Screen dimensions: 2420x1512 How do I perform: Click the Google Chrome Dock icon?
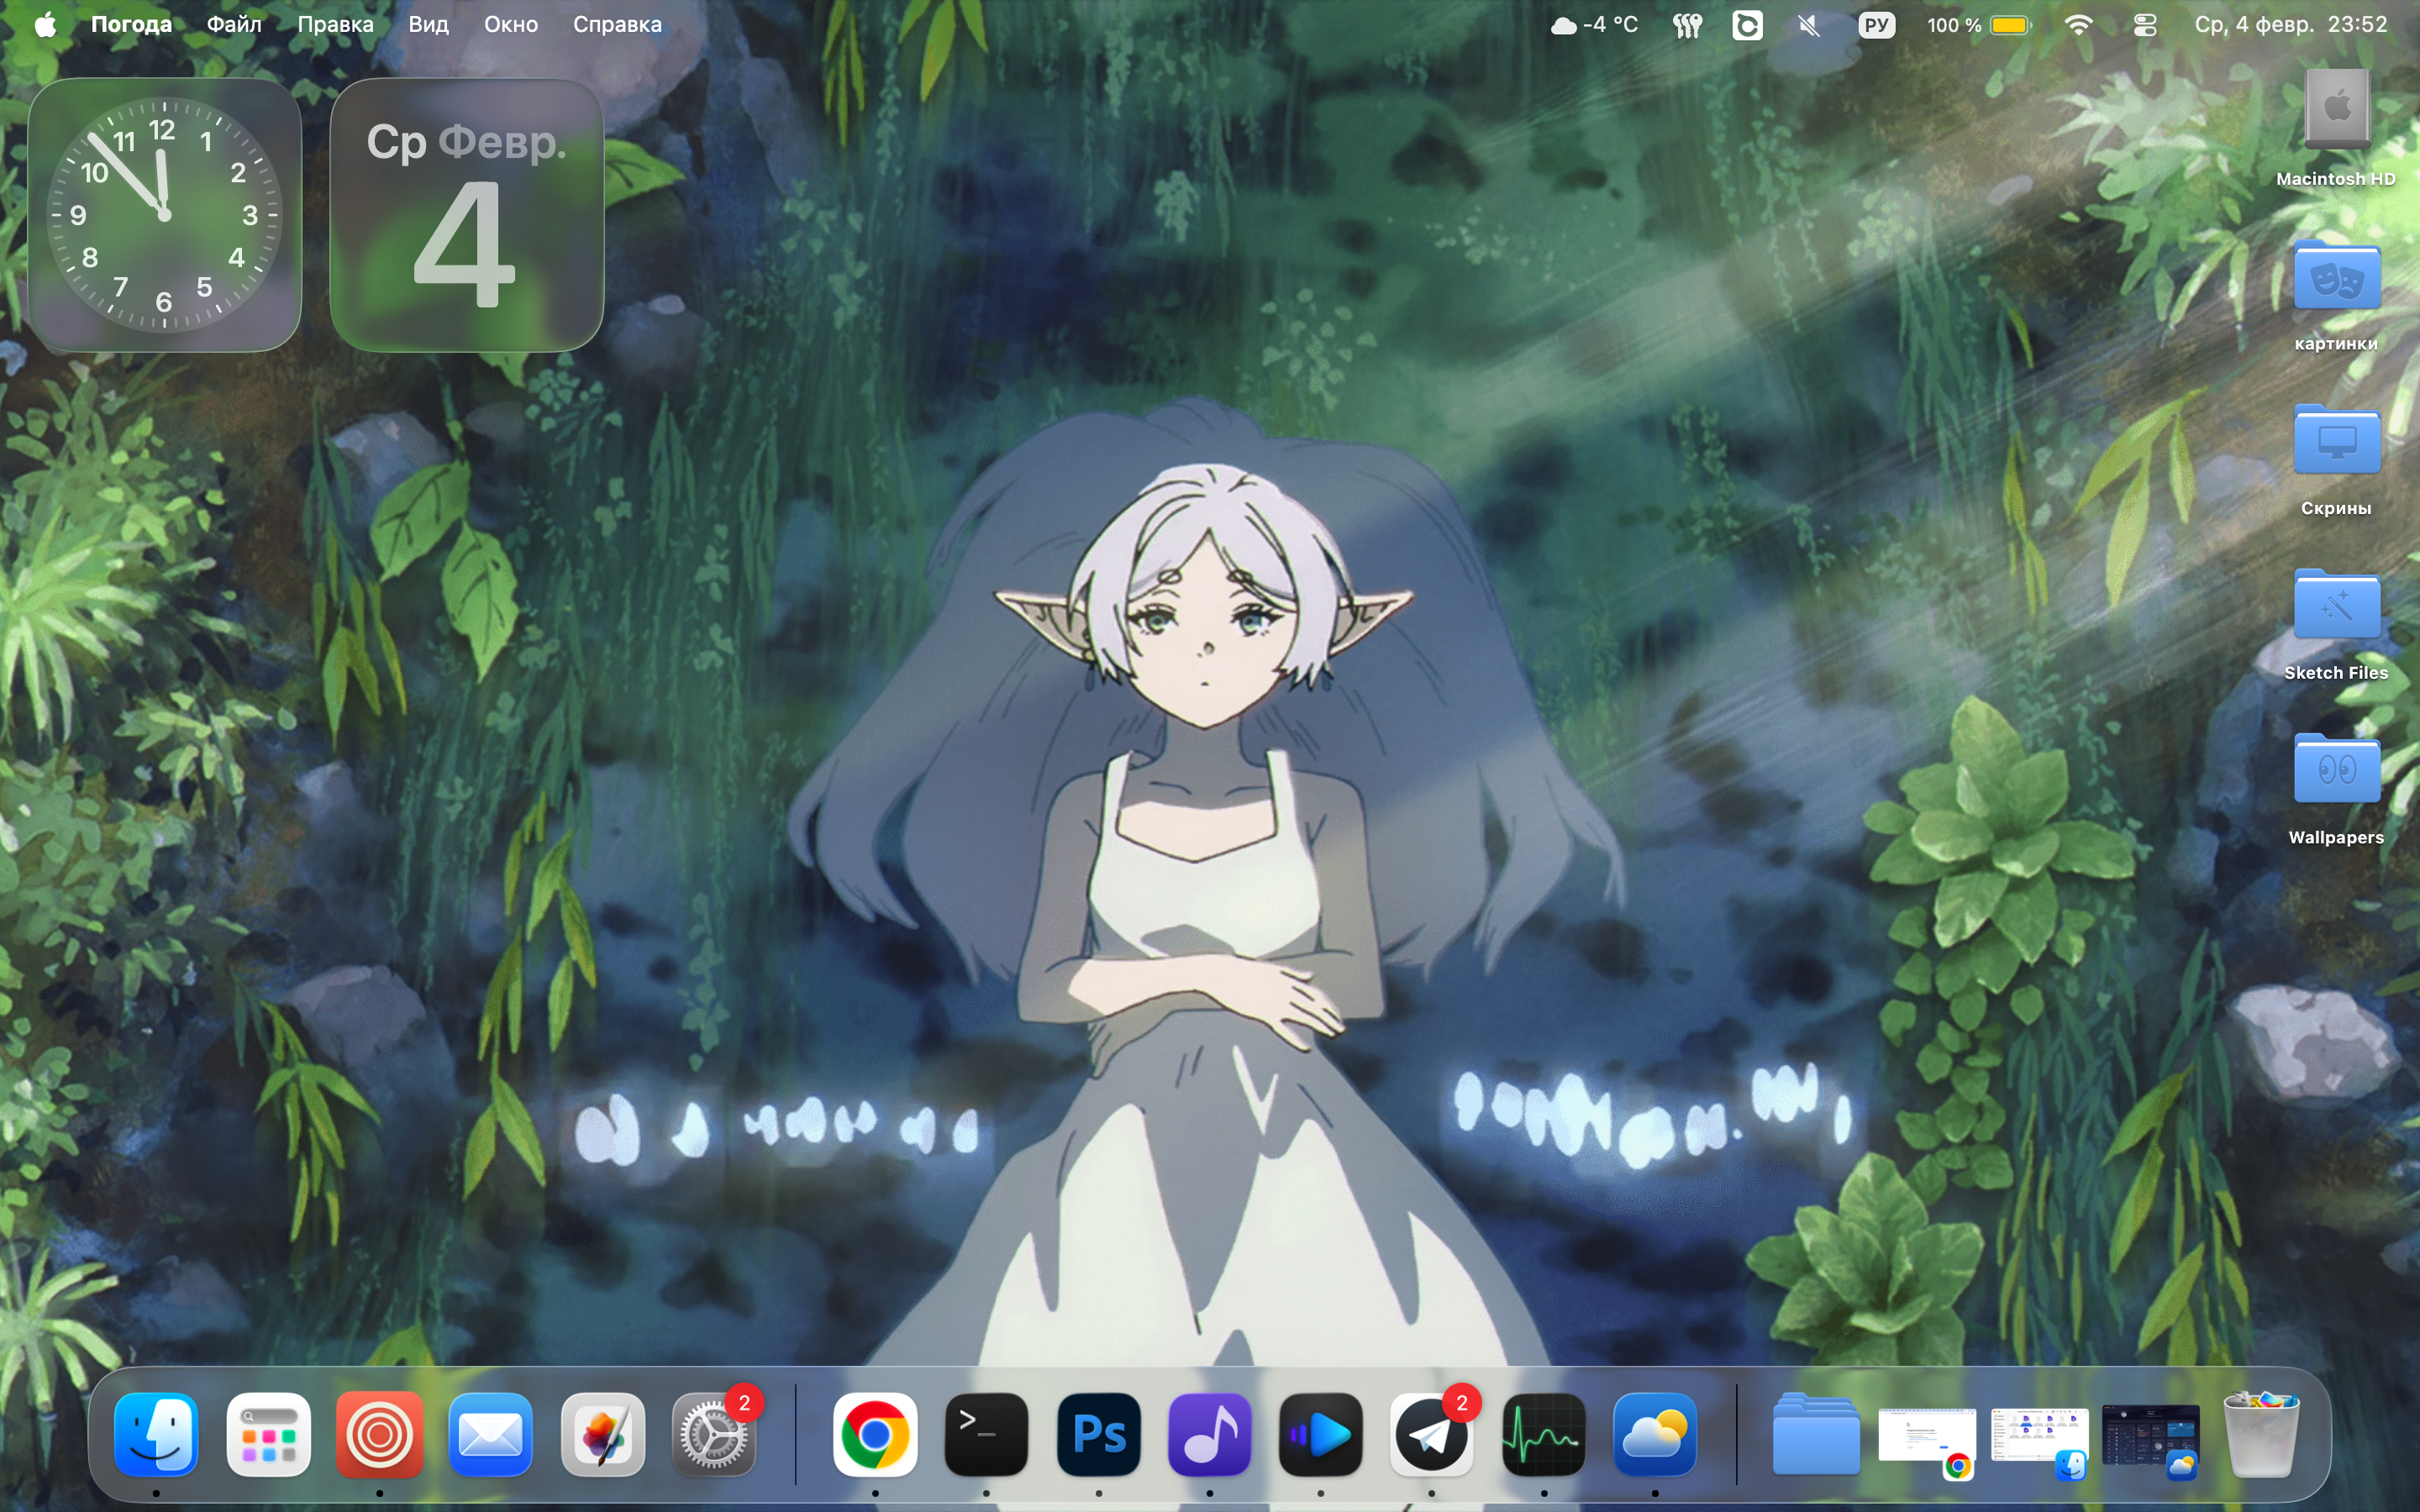click(x=875, y=1435)
